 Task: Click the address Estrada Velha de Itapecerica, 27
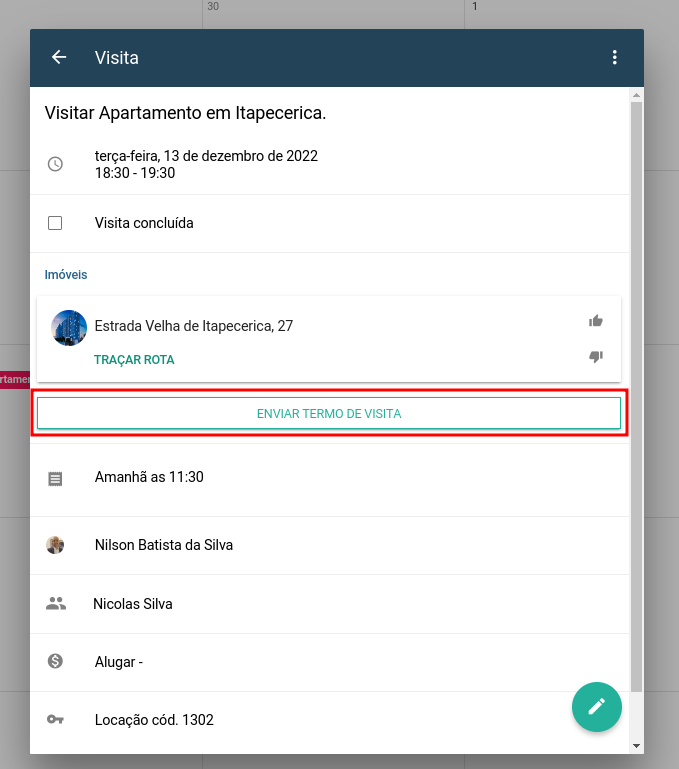click(194, 326)
